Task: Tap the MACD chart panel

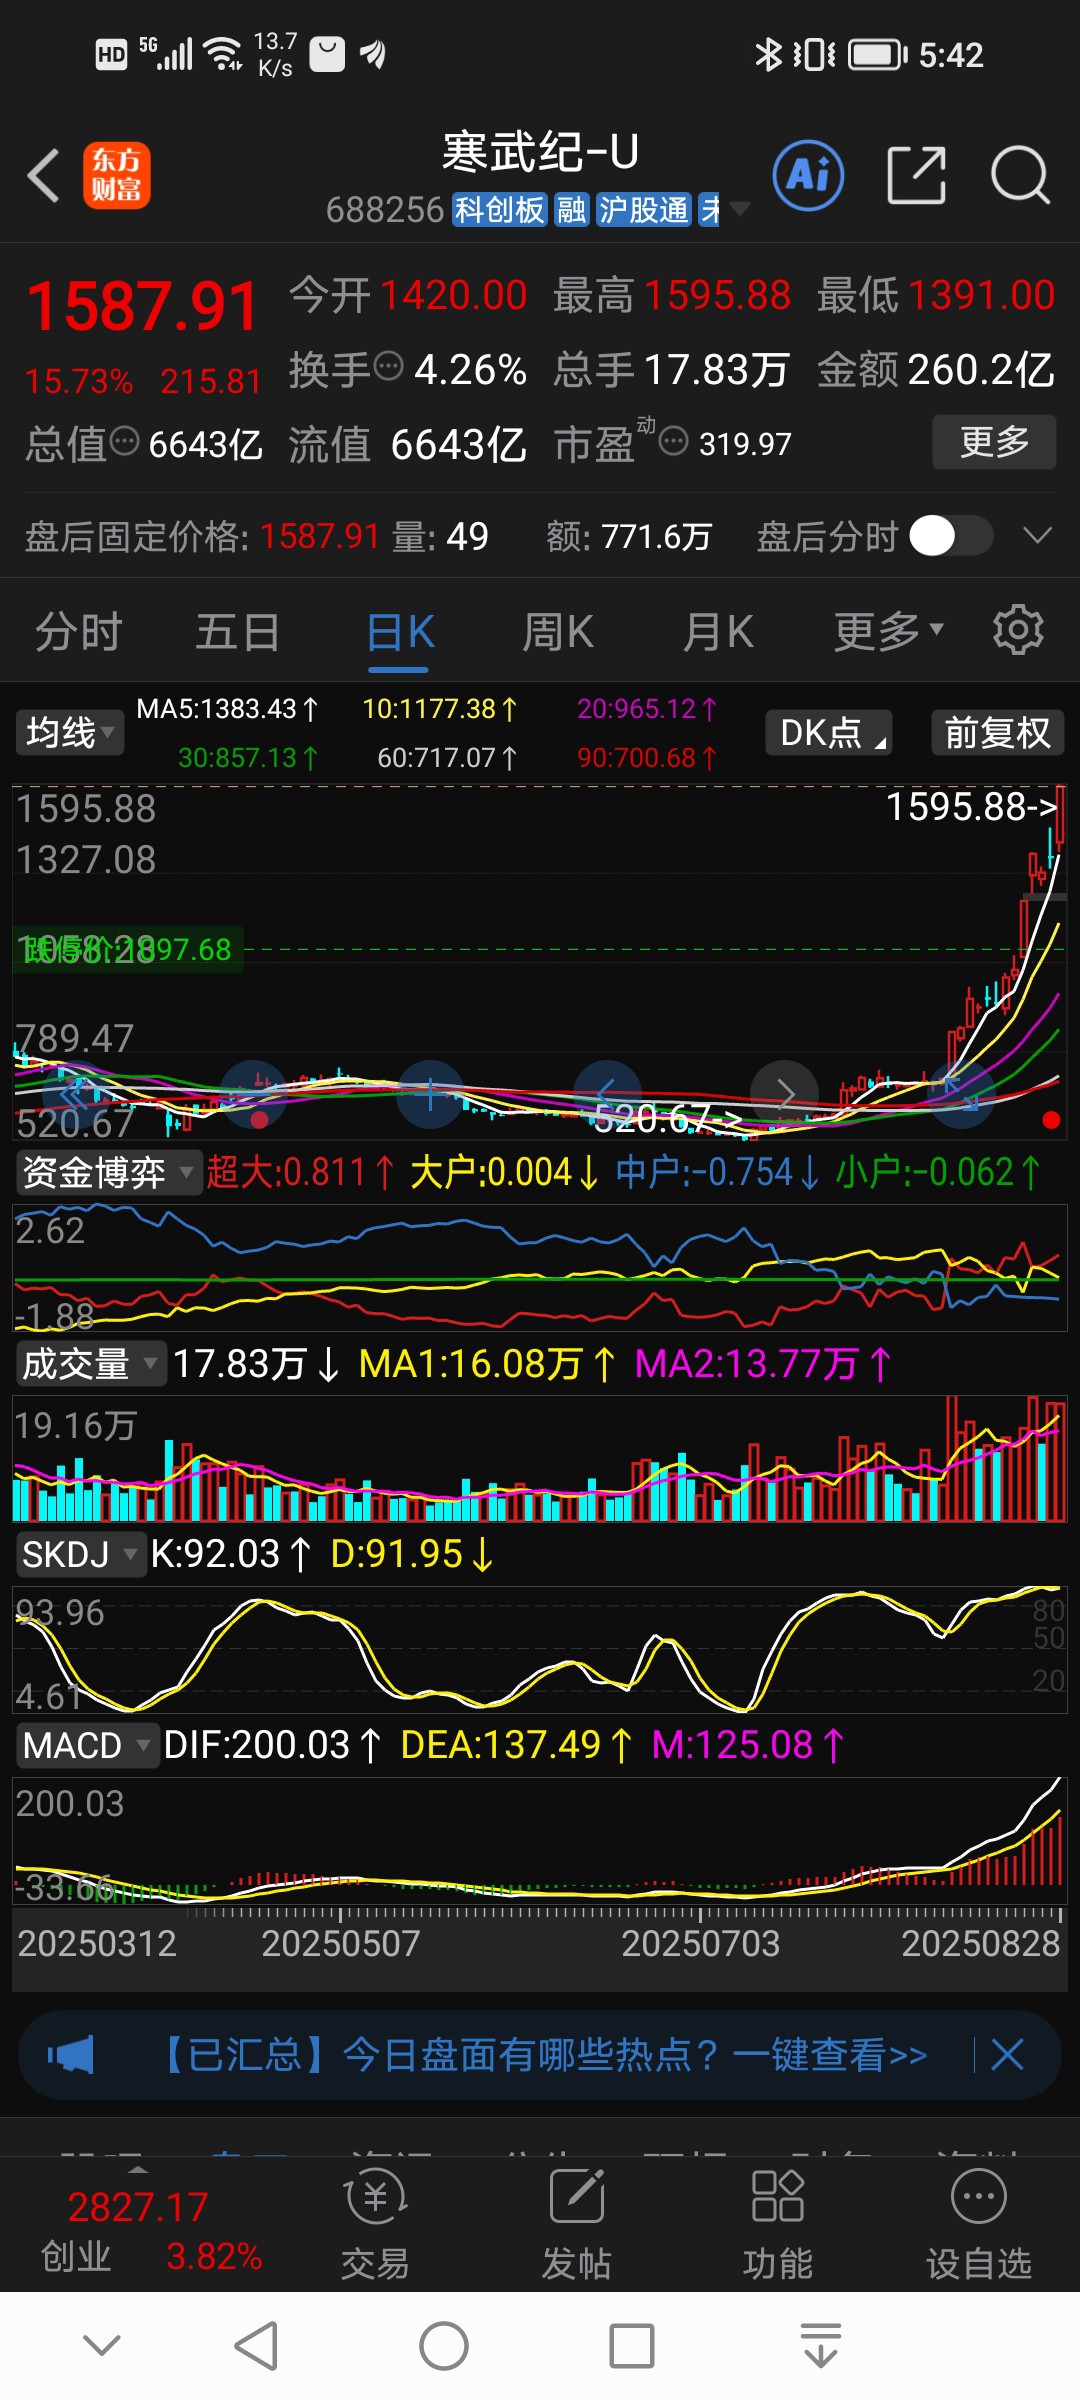Action: [540, 1840]
